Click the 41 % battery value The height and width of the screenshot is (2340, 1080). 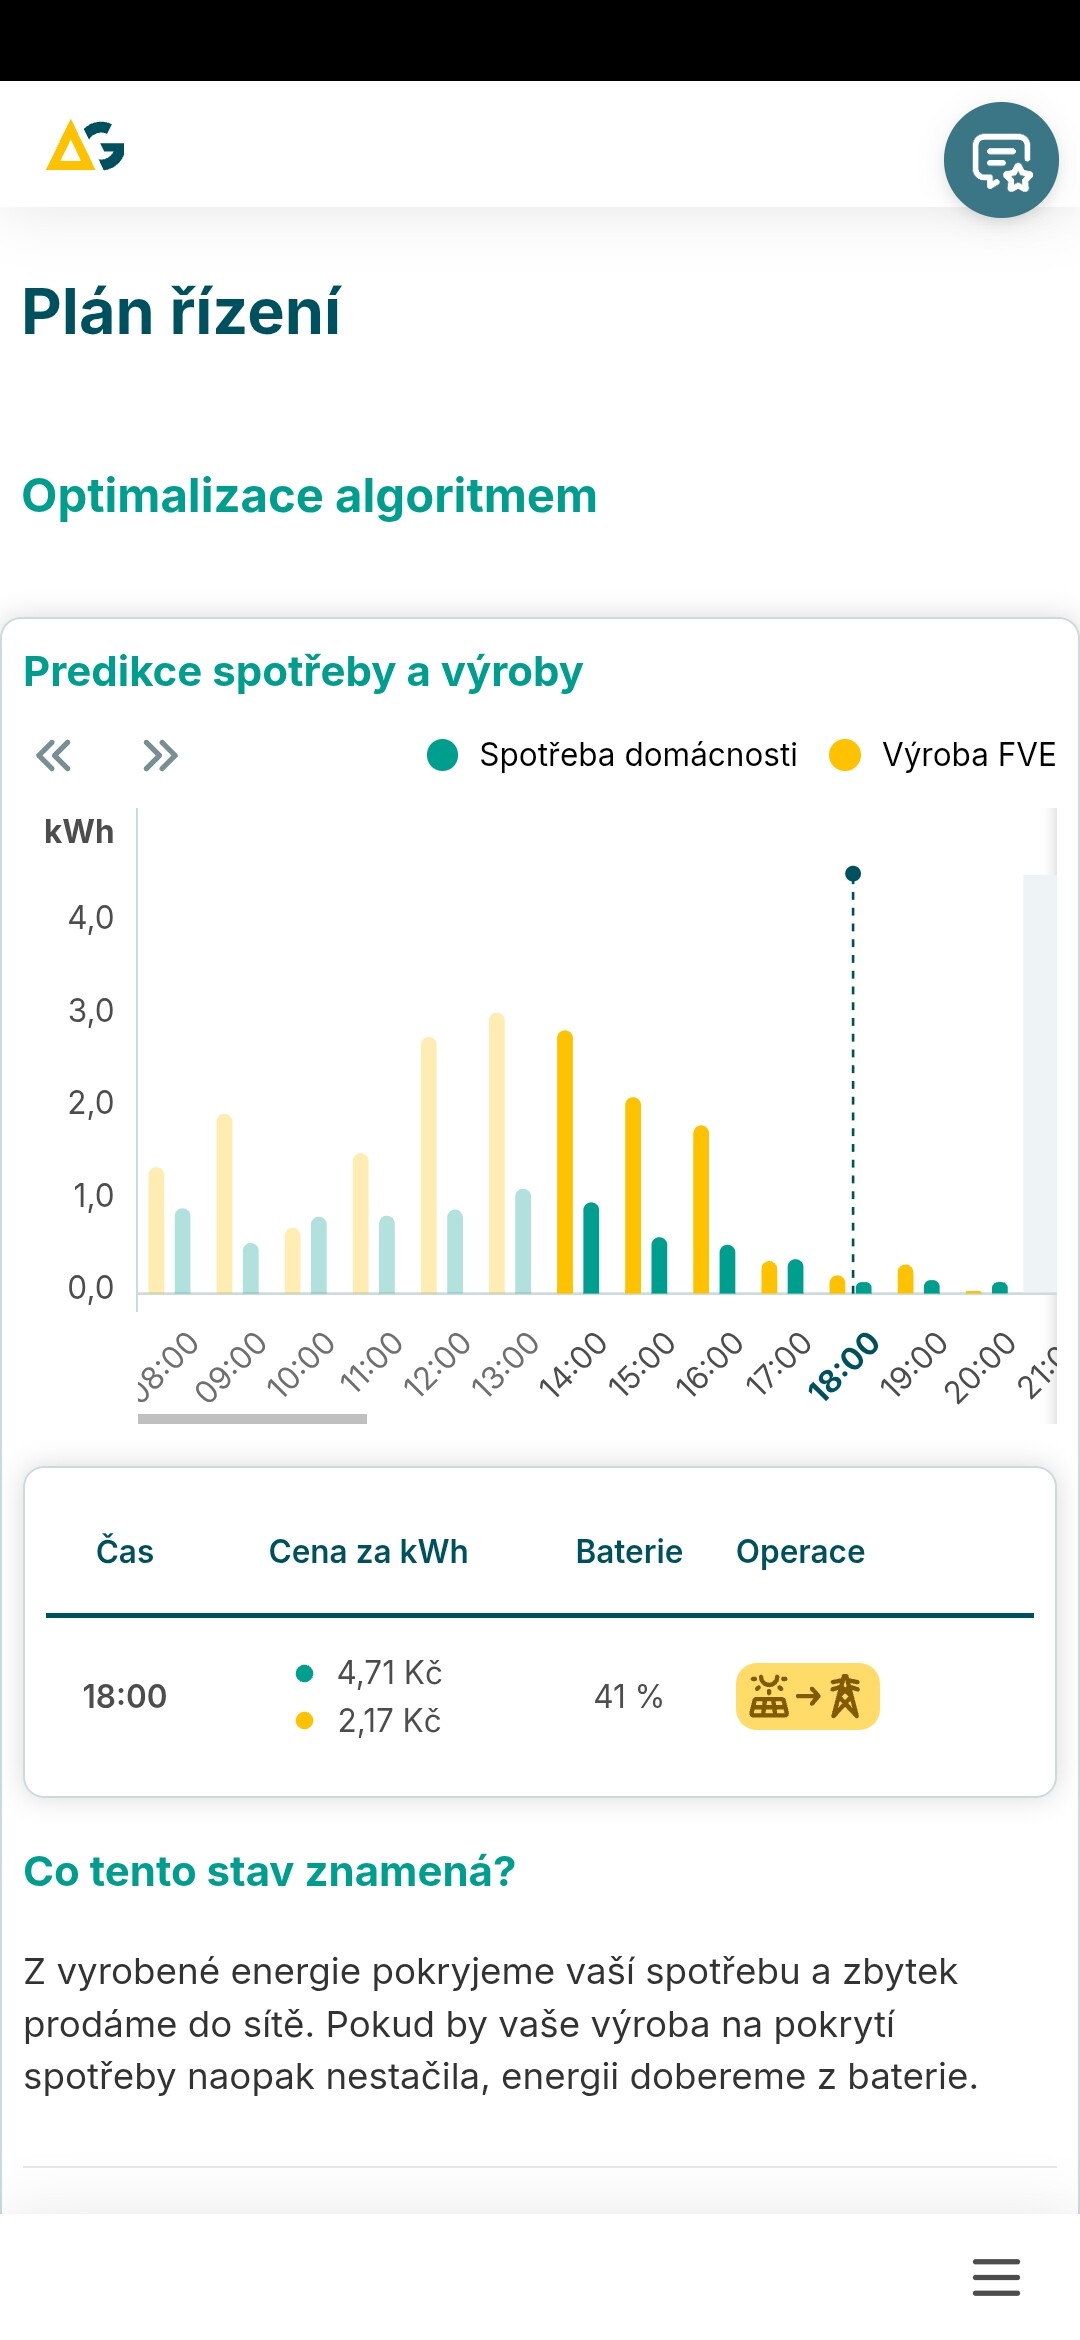click(x=628, y=1696)
